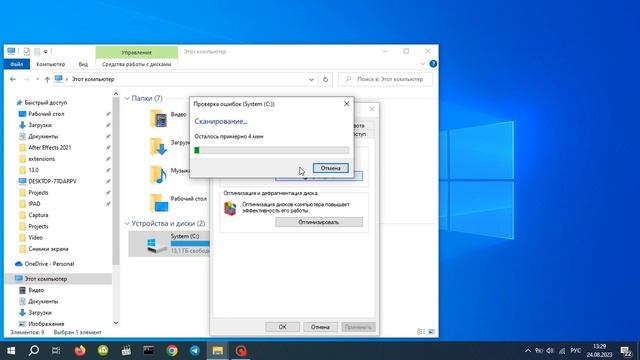The image size is (640, 360).
Task: Click the forward navigation arrow in Explorer
Action: click(27, 79)
